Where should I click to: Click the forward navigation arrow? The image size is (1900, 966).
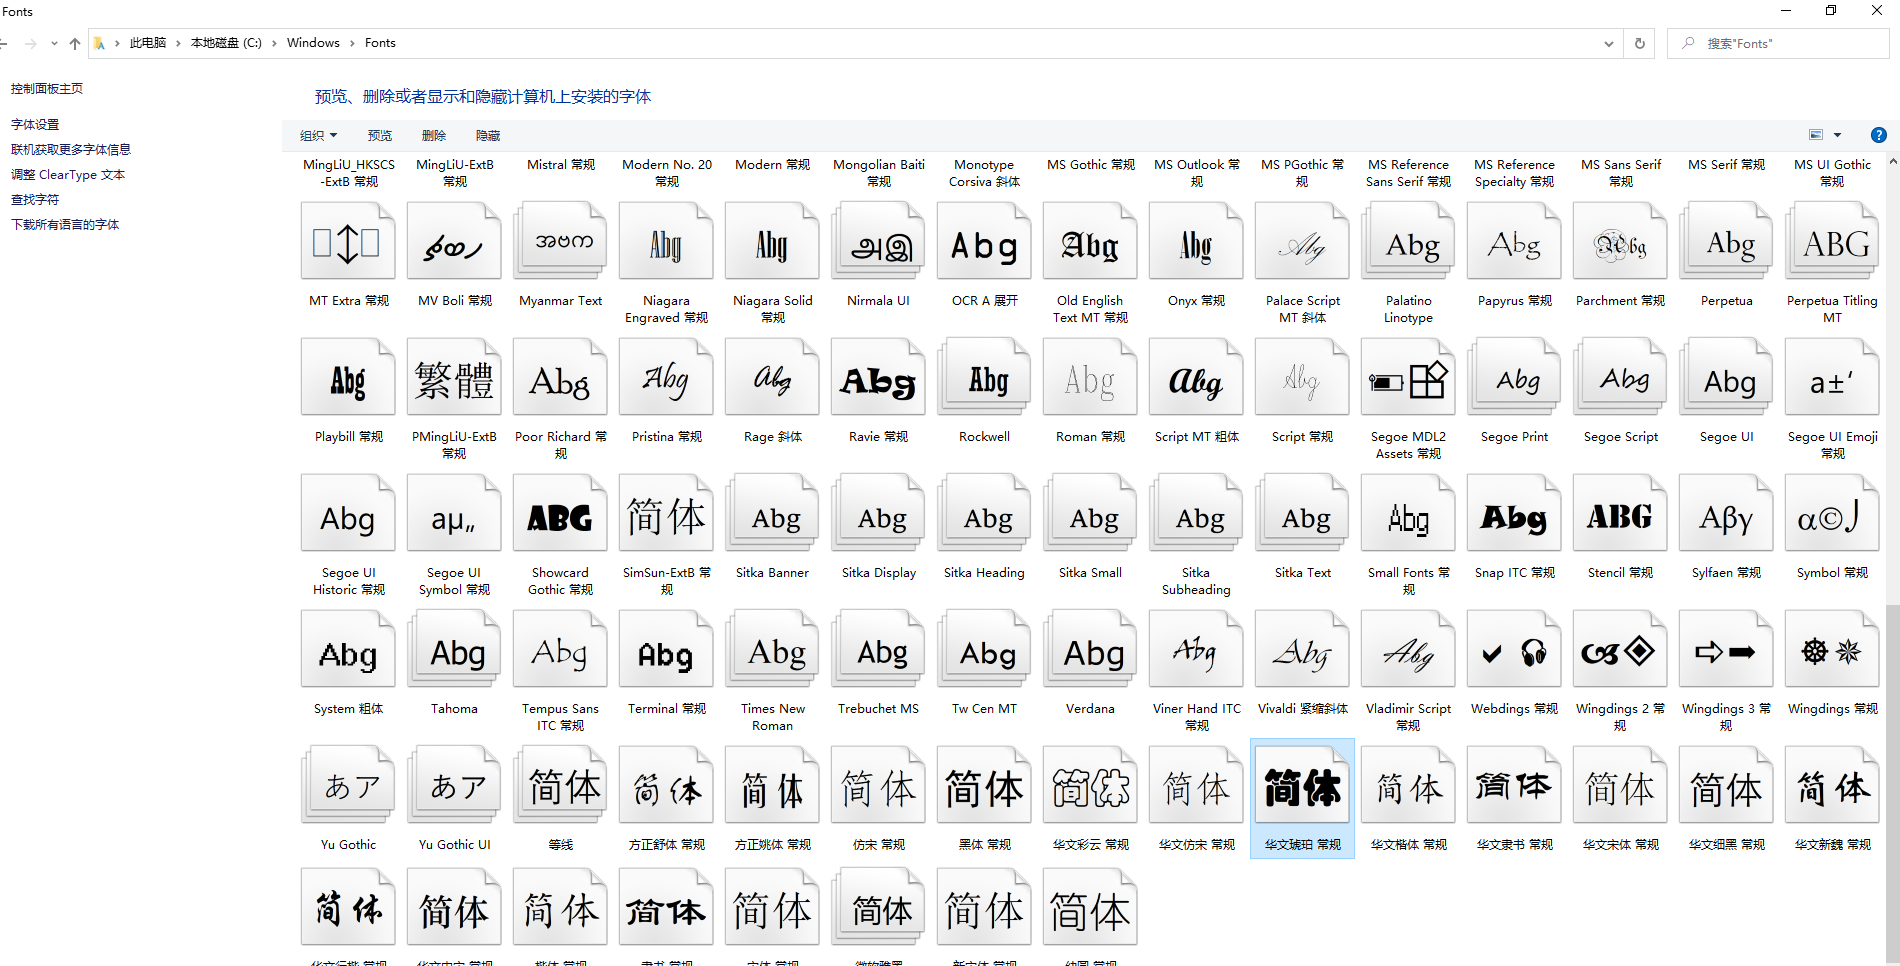pyautogui.click(x=32, y=43)
